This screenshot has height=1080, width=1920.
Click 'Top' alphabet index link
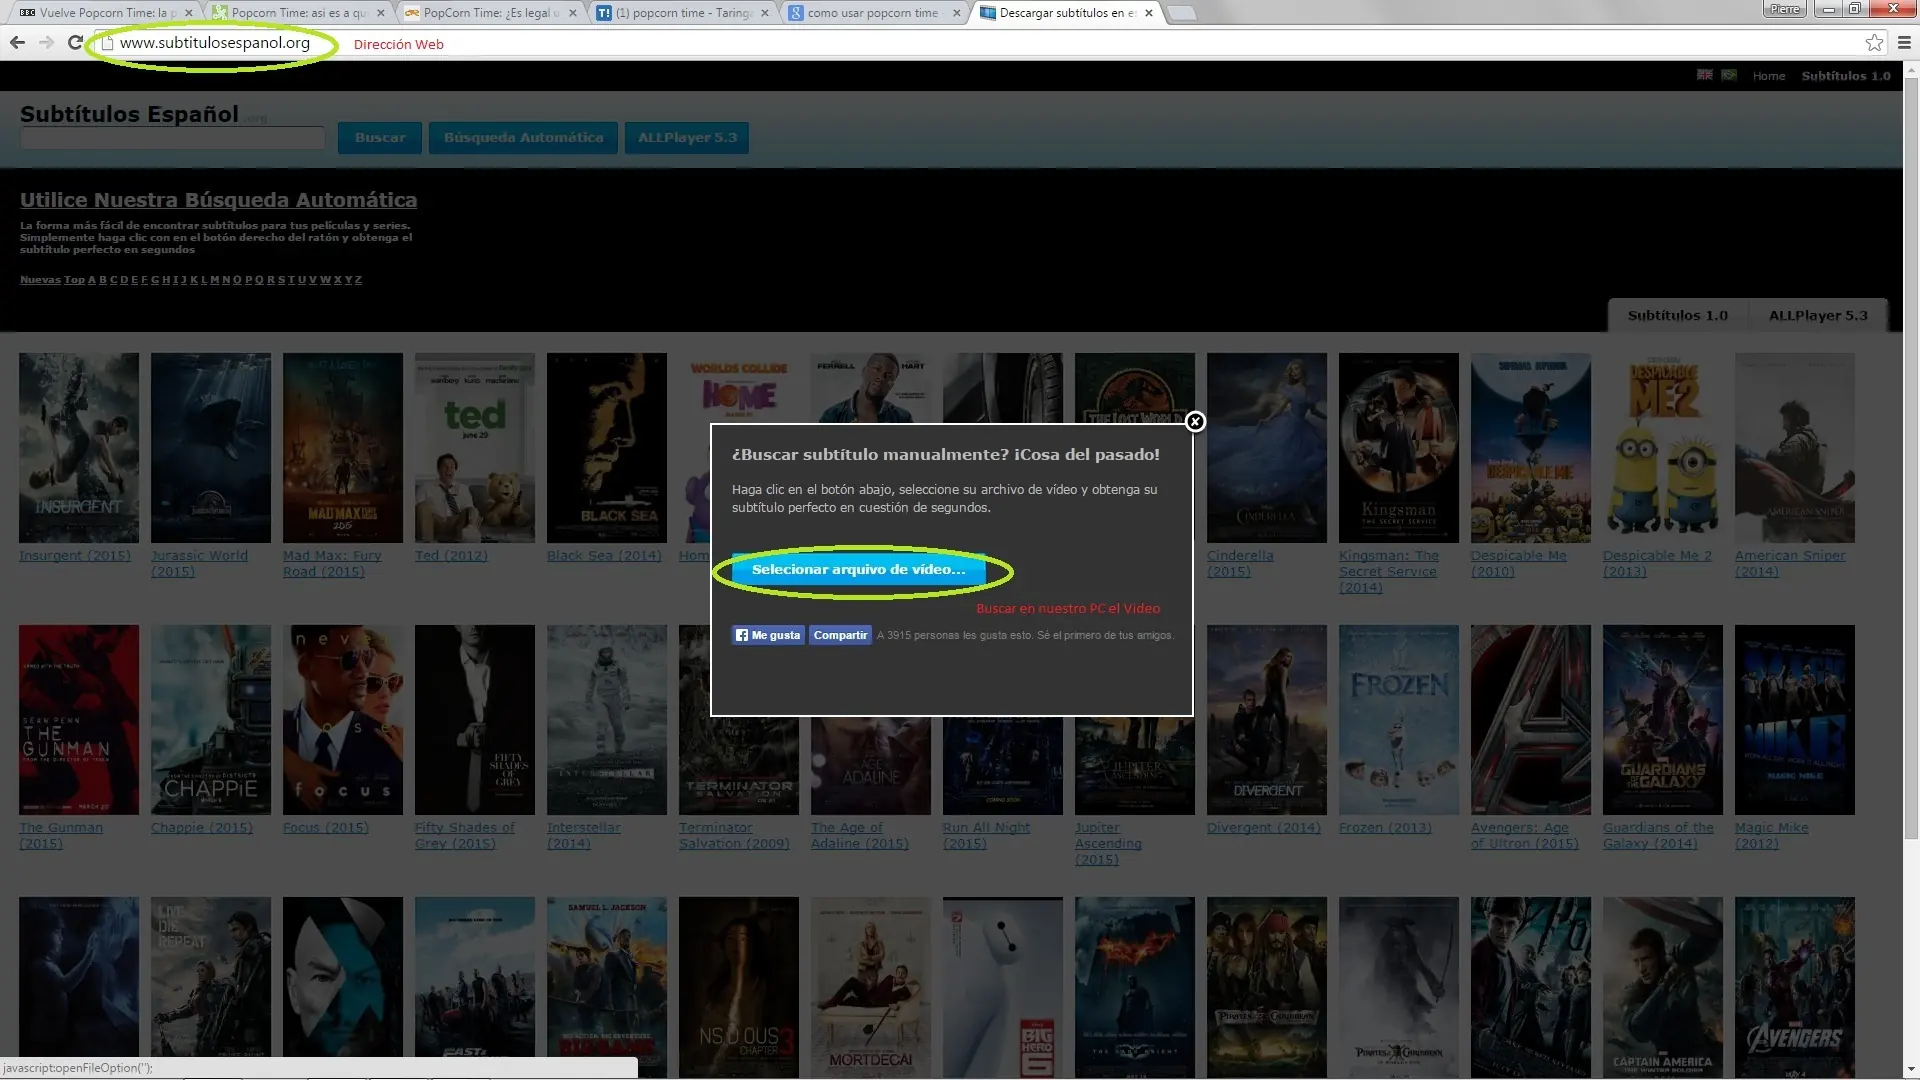(74, 280)
